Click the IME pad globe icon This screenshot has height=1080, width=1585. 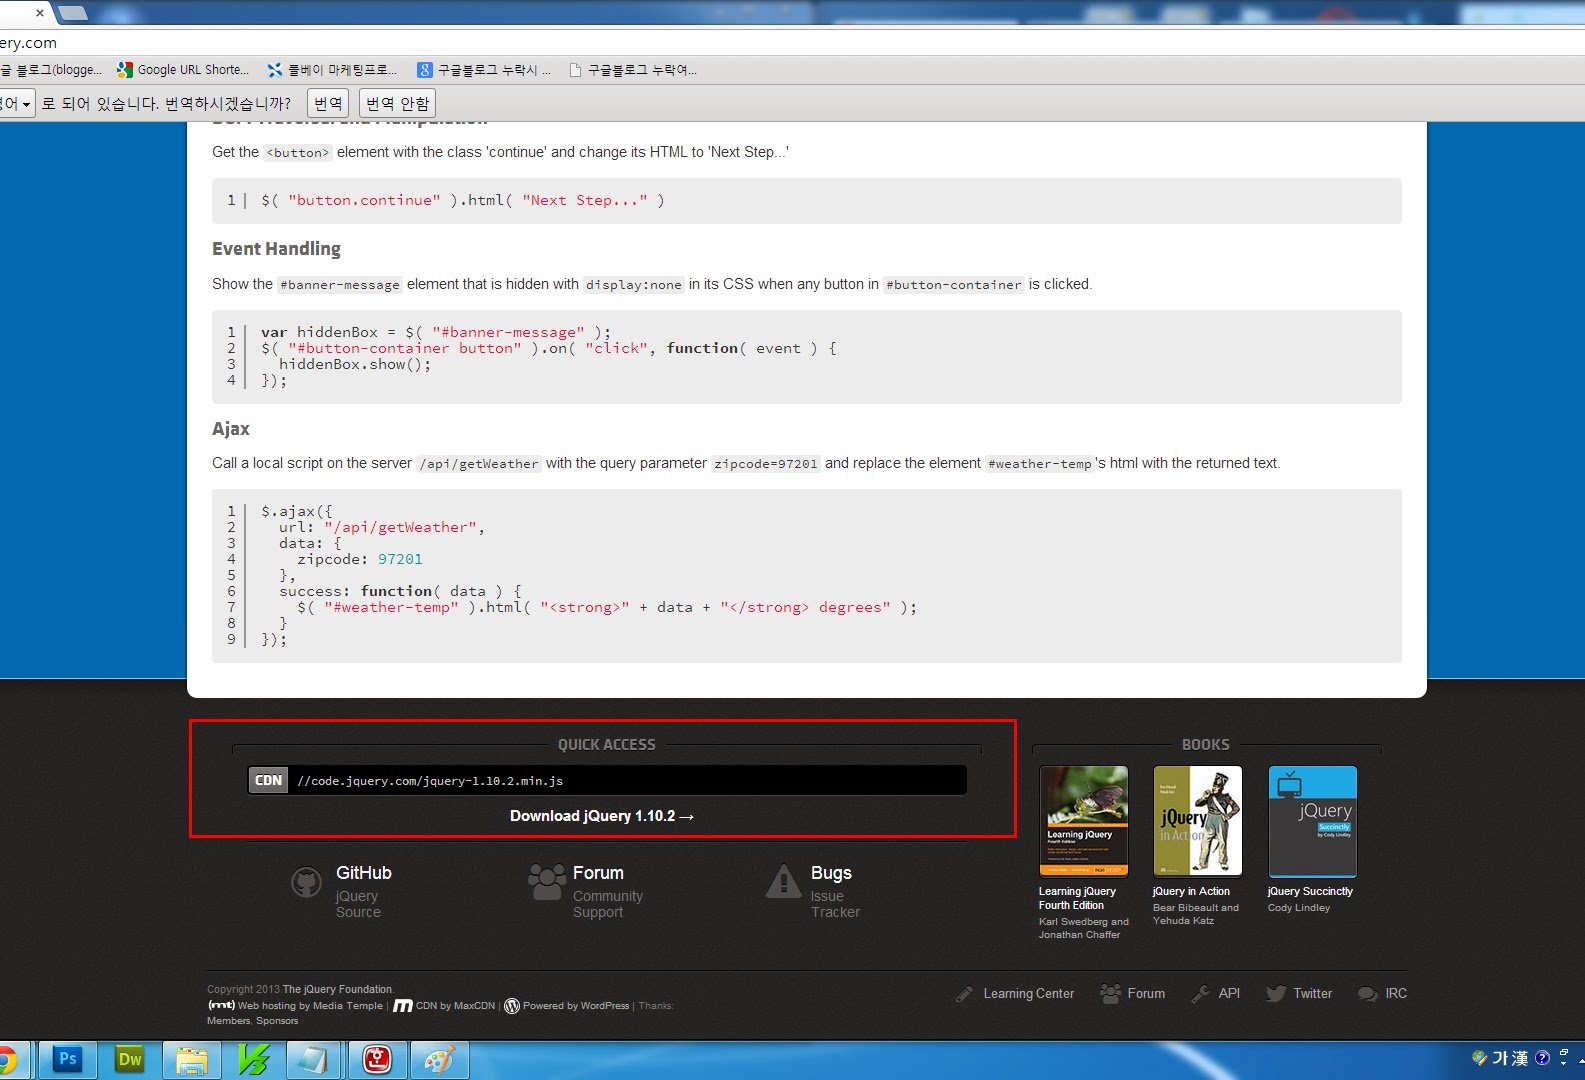point(1480,1057)
